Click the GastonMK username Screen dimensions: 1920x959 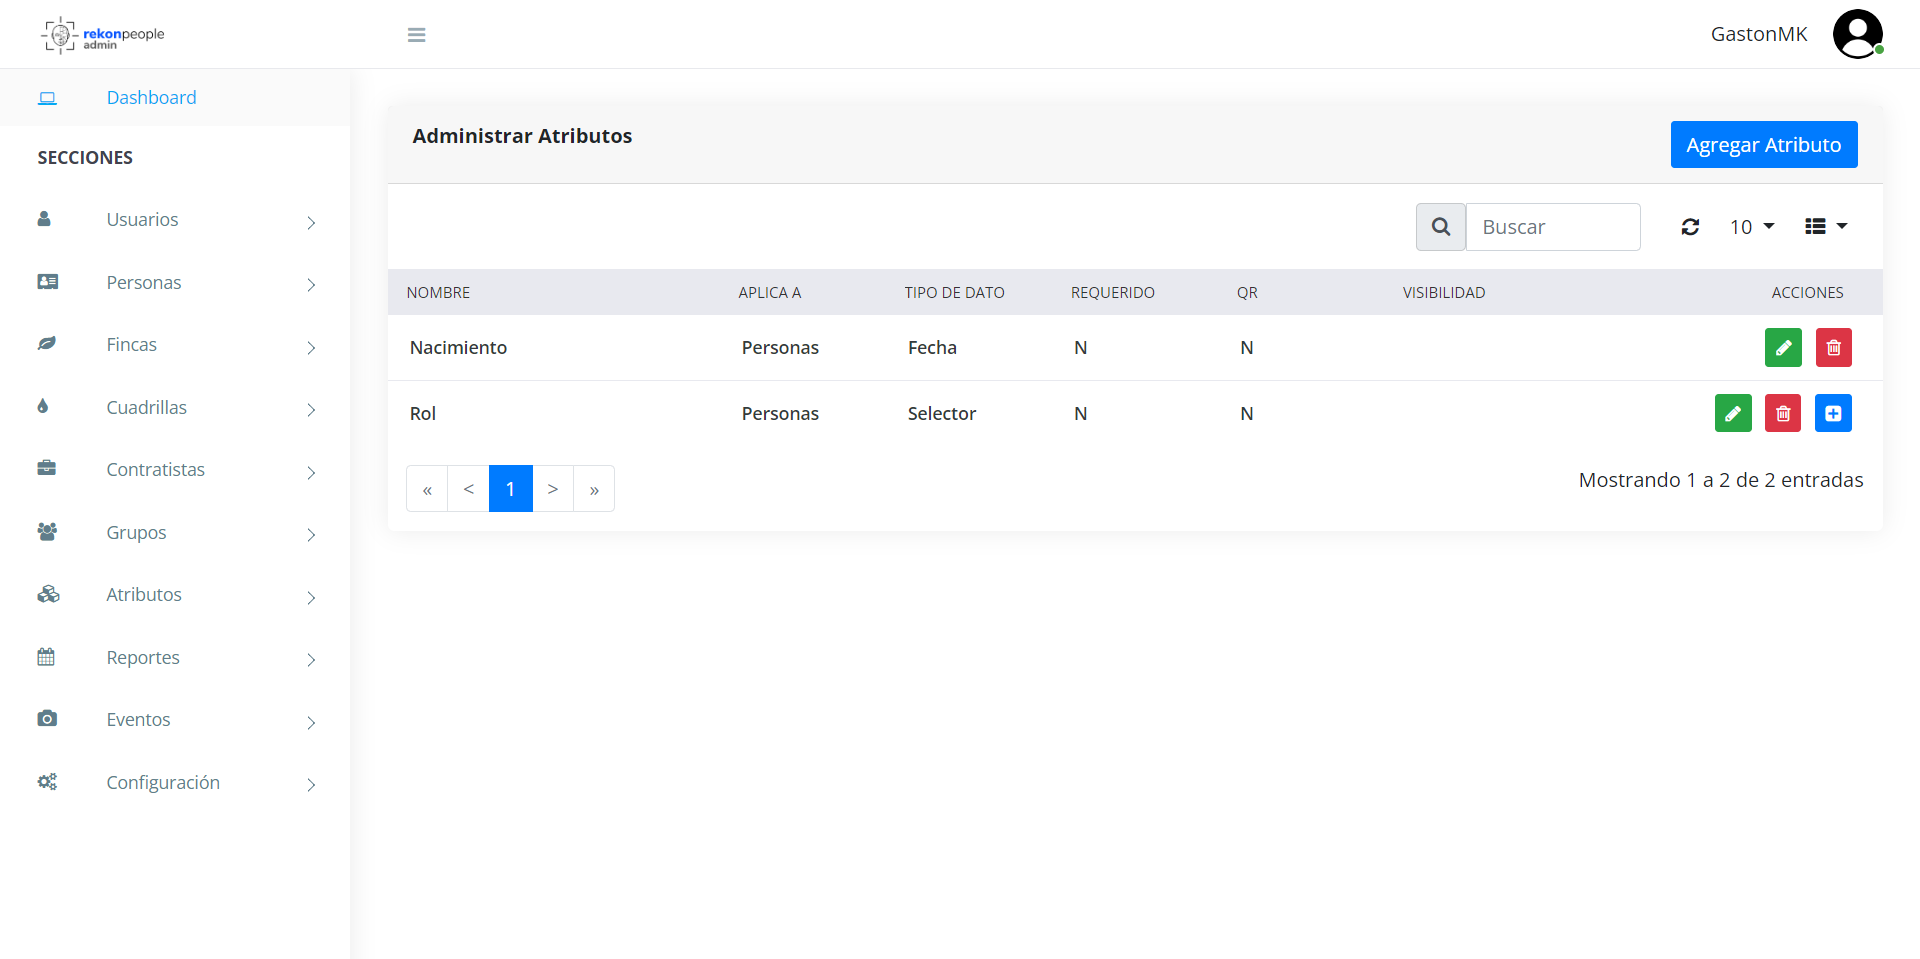point(1759,34)
